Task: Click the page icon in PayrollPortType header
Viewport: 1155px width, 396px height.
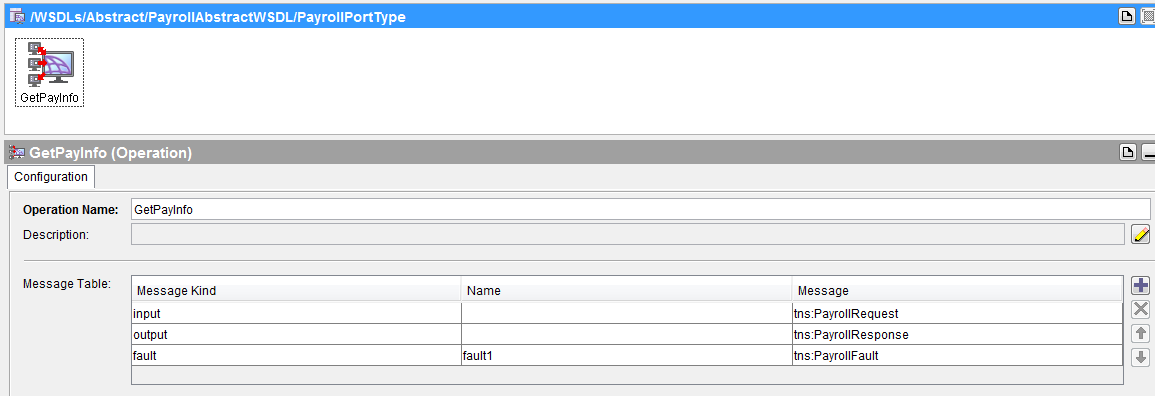Action: point(1127,16)
